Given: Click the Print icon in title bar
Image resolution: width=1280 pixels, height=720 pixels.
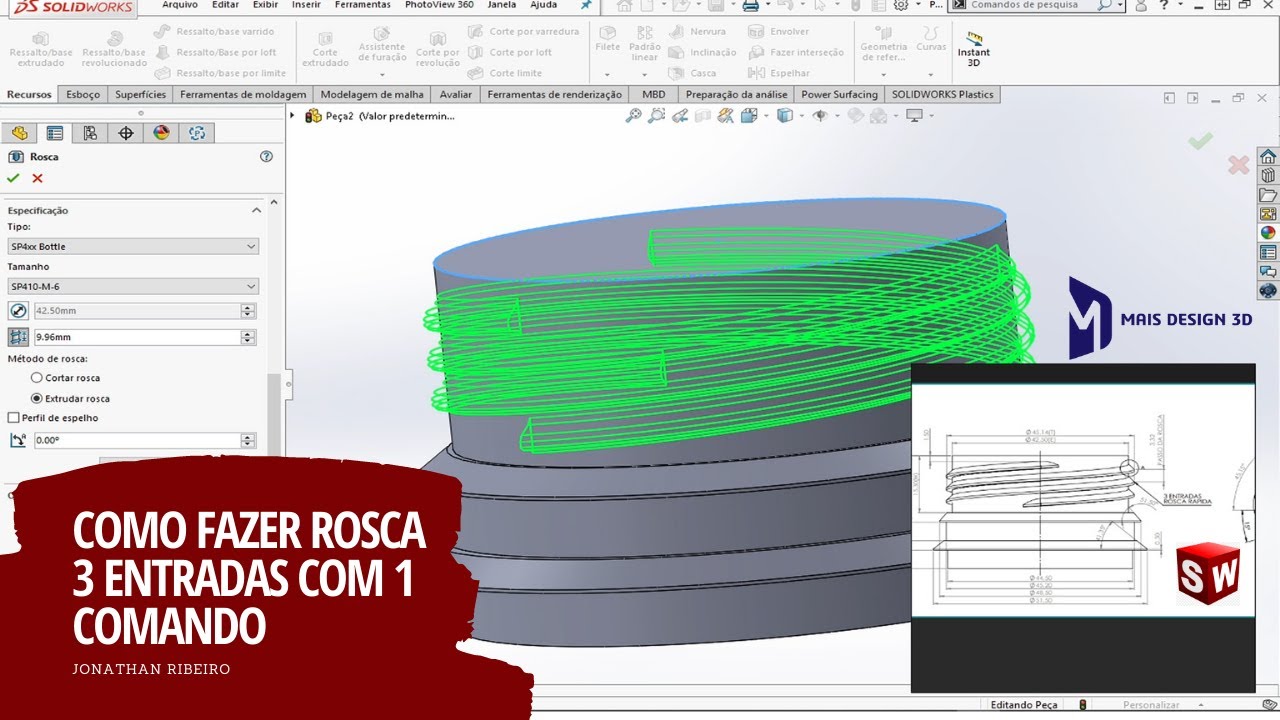Looking at the screenshot, I should 749,5.
